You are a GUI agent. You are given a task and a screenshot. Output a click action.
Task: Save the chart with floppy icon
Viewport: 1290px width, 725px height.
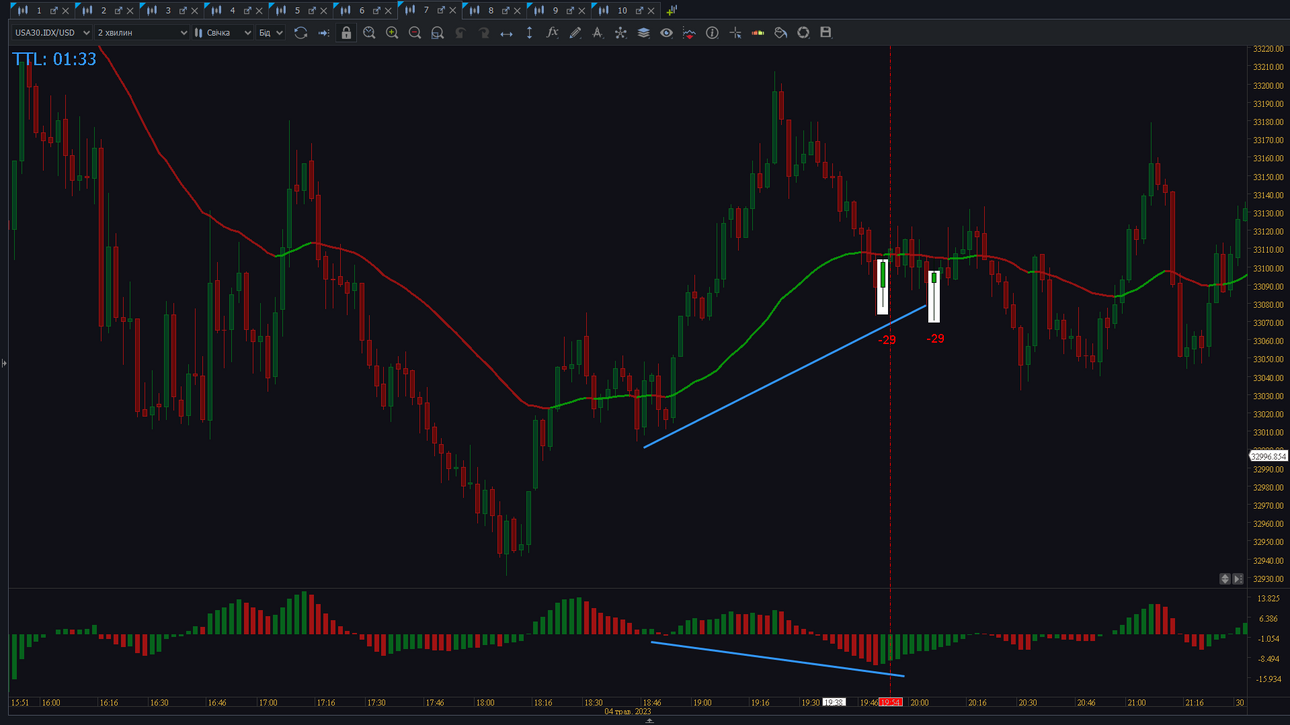point(826,33)
